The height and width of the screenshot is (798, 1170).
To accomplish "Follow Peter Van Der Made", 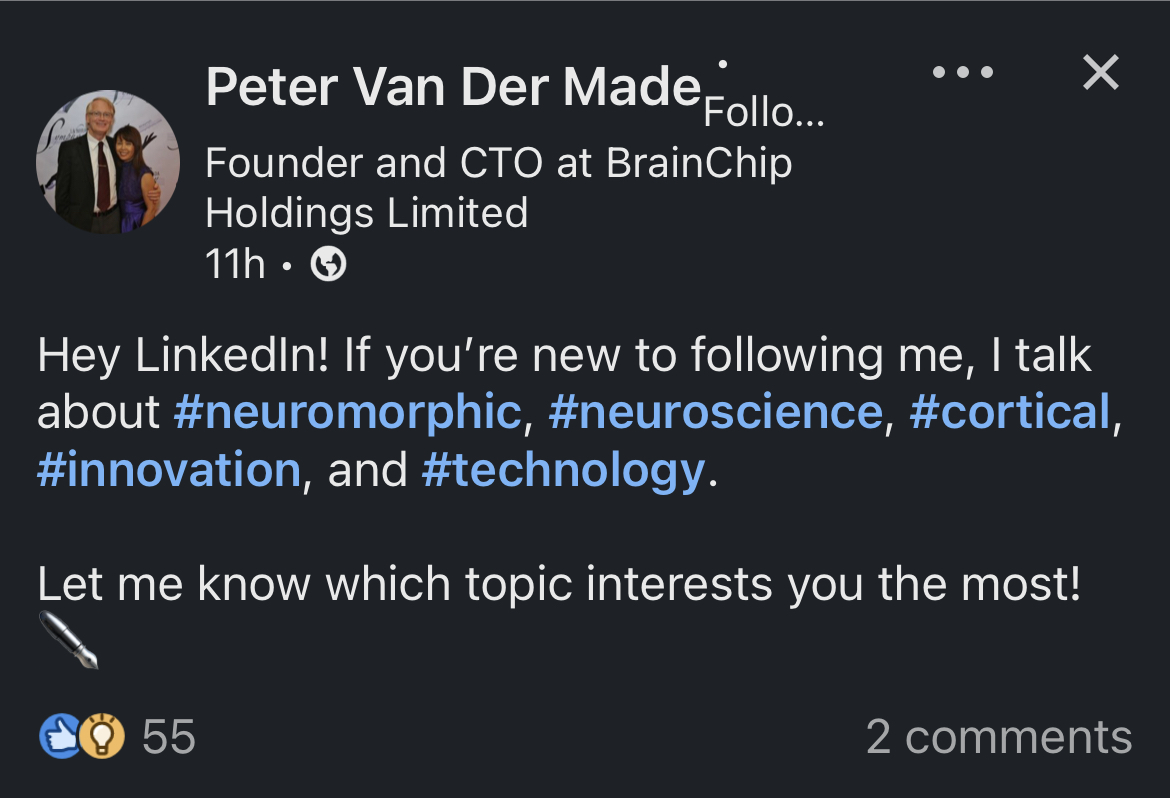I will coord(764,114).
